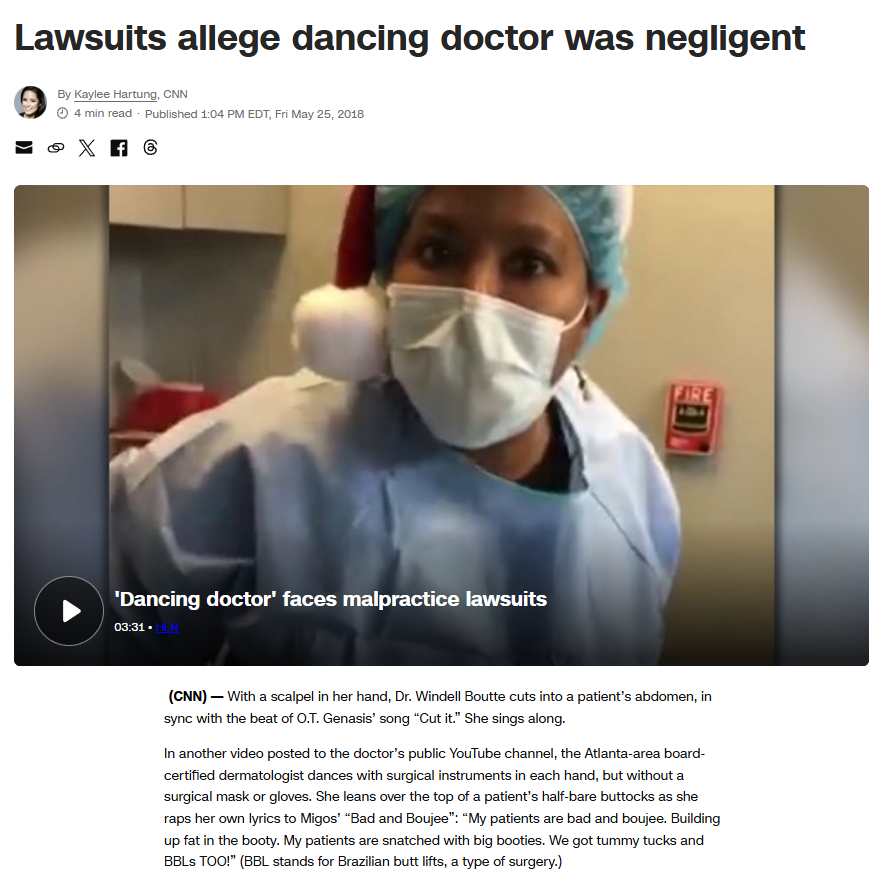Click the headline Lawsuits allege dancing doctor was negligent
The image size is (873, 872).
point(410,38)
